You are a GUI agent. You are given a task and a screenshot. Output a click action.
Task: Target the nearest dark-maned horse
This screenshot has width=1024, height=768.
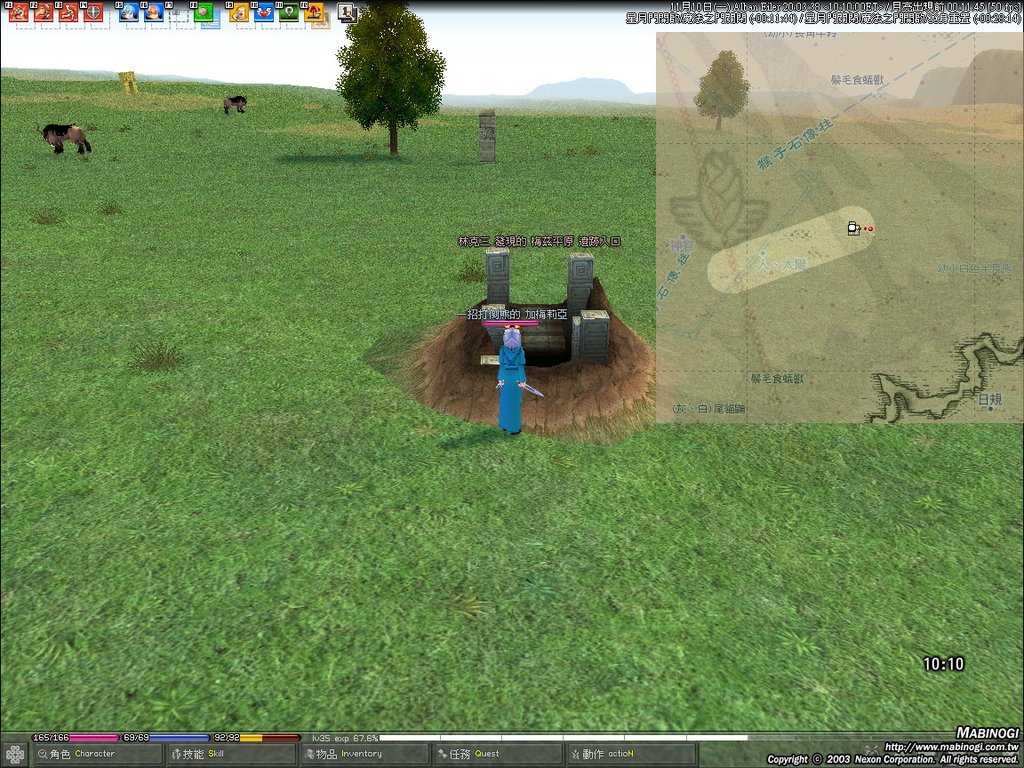pos(65,138)
